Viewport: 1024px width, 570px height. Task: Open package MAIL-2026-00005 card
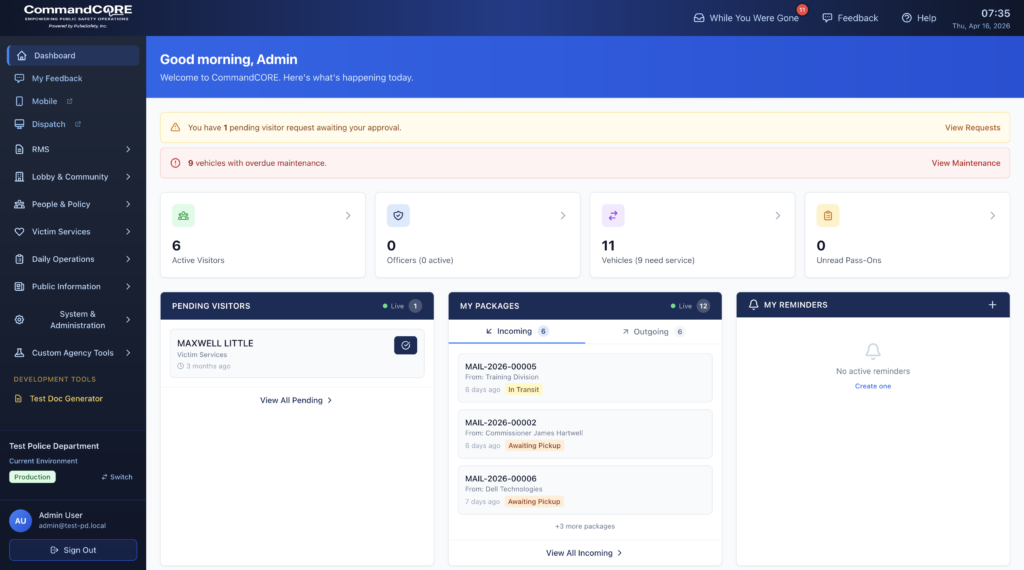584,377
